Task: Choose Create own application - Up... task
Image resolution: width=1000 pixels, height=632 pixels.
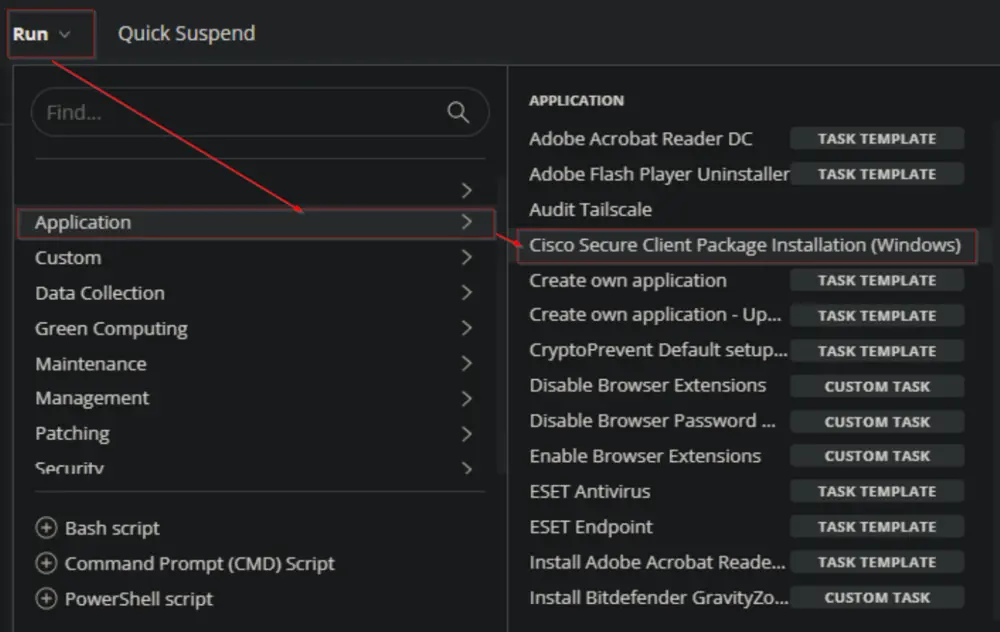Action: (655, 315)
